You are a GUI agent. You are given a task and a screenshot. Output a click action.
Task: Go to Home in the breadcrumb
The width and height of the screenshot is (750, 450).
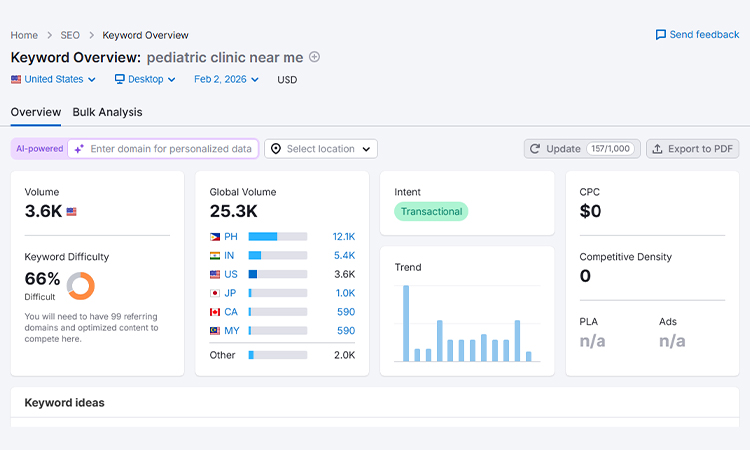24,35
